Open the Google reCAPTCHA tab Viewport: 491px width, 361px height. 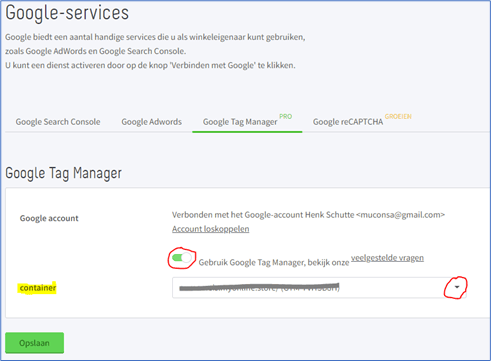click(348, 122)
